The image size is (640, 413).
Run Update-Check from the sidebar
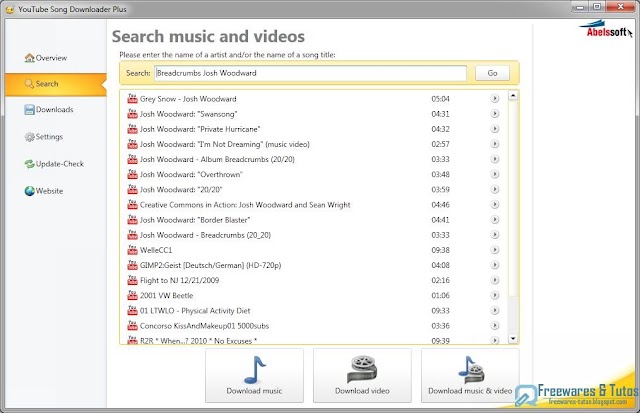[54, 164]
